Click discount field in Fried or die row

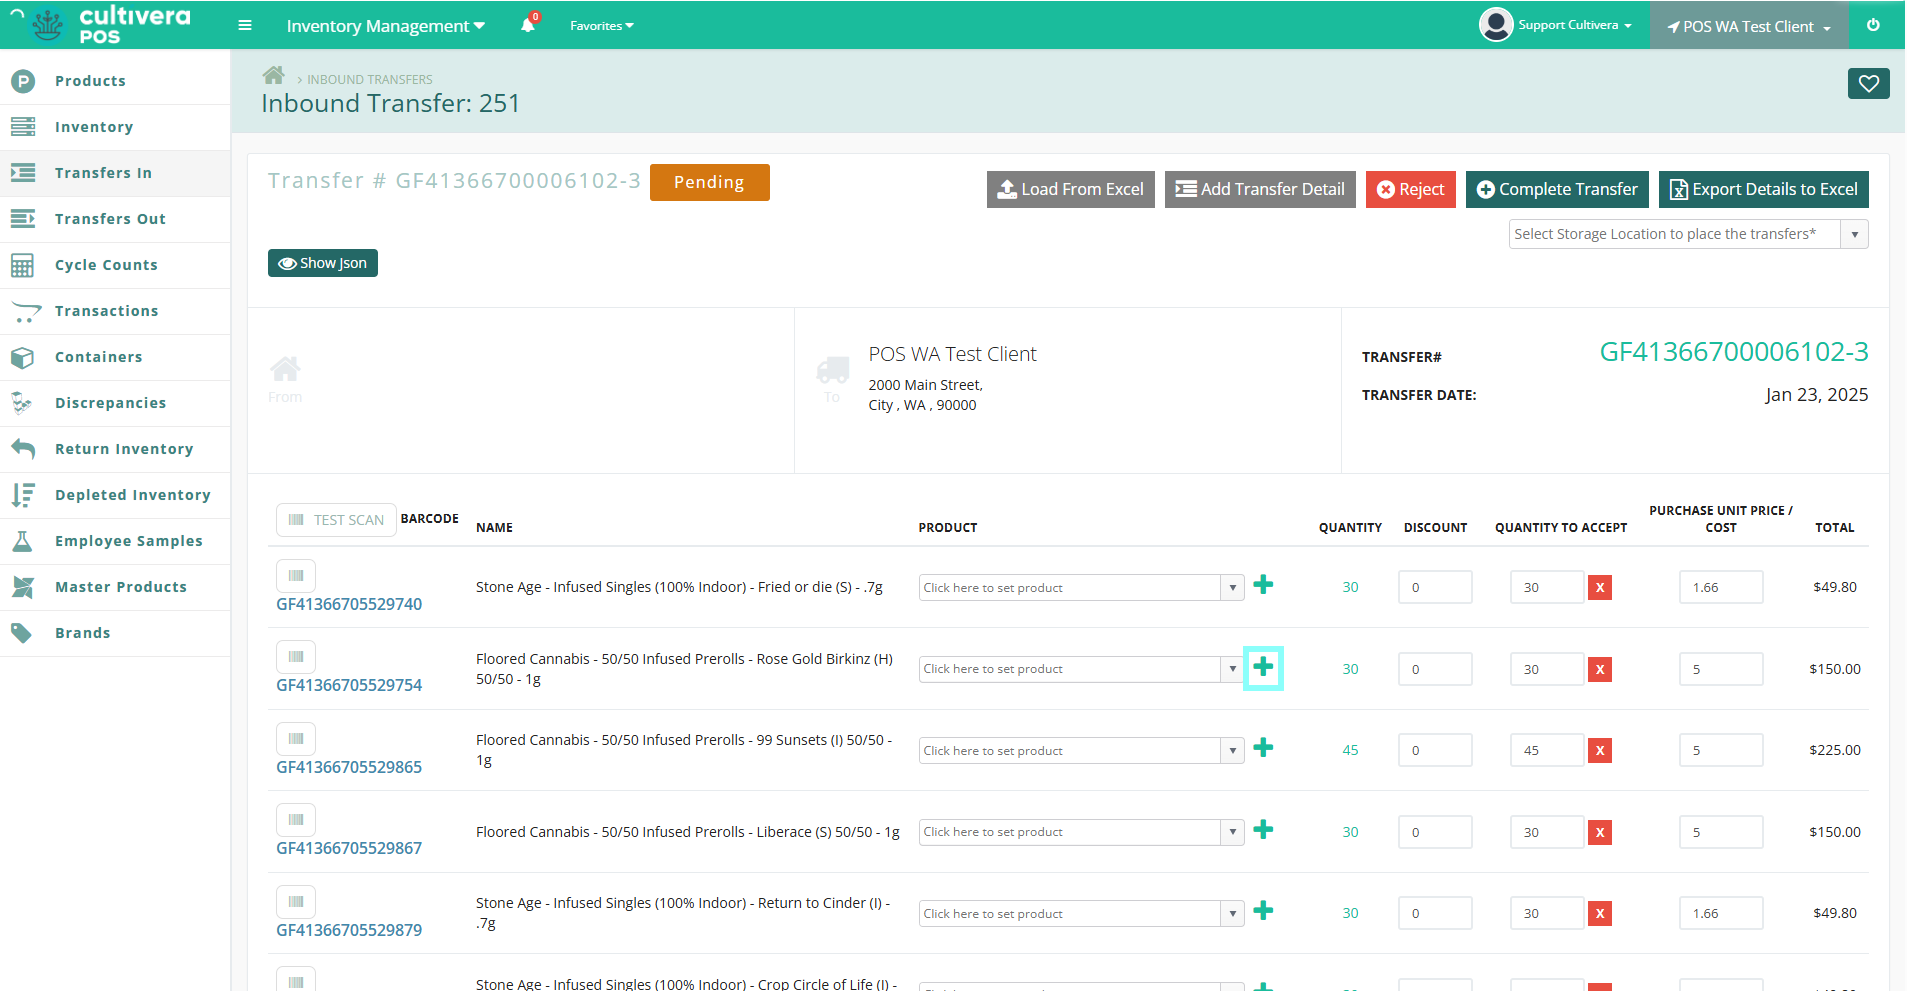click(1435, 587)
